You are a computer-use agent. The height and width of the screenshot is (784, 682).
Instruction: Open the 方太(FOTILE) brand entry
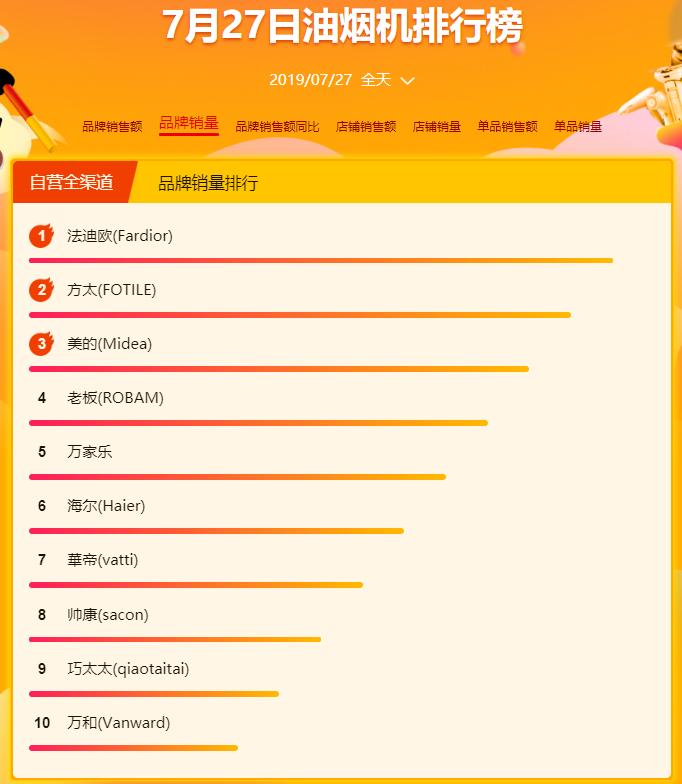coord(112,290)
